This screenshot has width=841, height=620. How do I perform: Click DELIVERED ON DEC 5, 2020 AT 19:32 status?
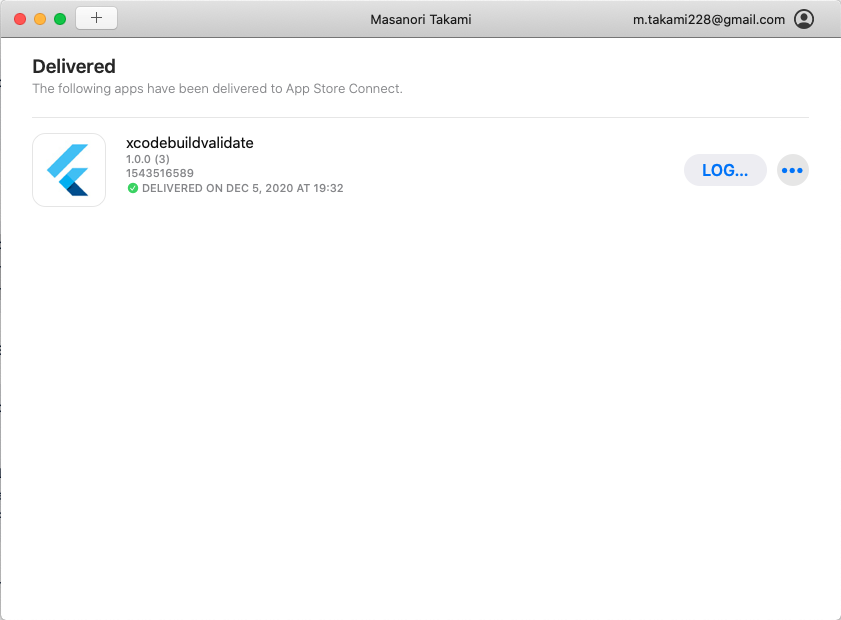click(x=242, y=188)
